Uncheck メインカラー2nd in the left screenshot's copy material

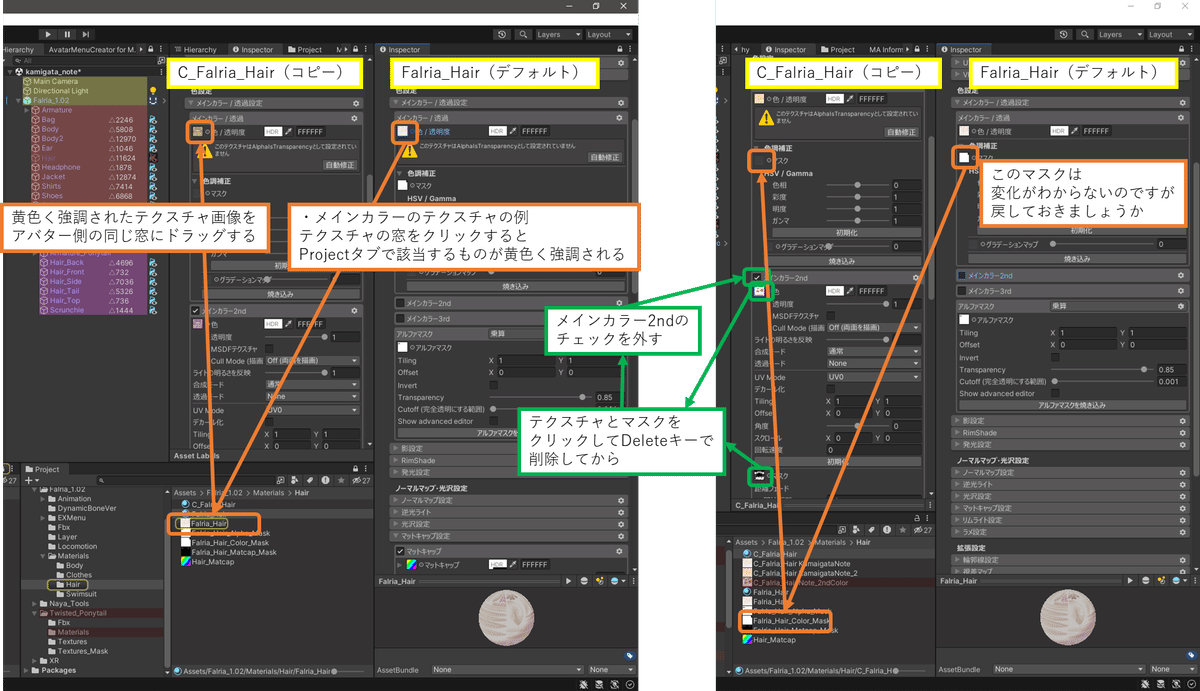[196, 310]
